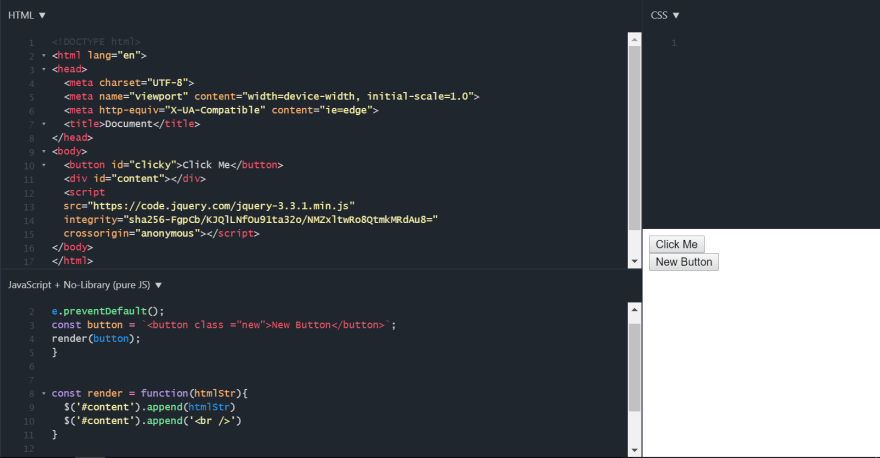Open the HTML panel dropdown
Screen dimensions: 880x458
pyautogui.click(x=26, y=15)
